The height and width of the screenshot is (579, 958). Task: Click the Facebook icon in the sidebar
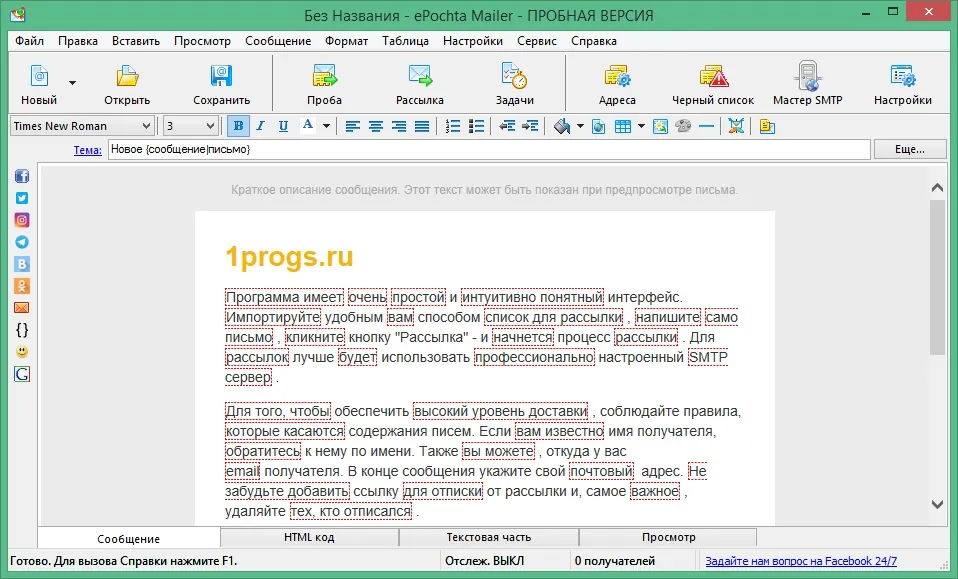click(x=22, y=177)
